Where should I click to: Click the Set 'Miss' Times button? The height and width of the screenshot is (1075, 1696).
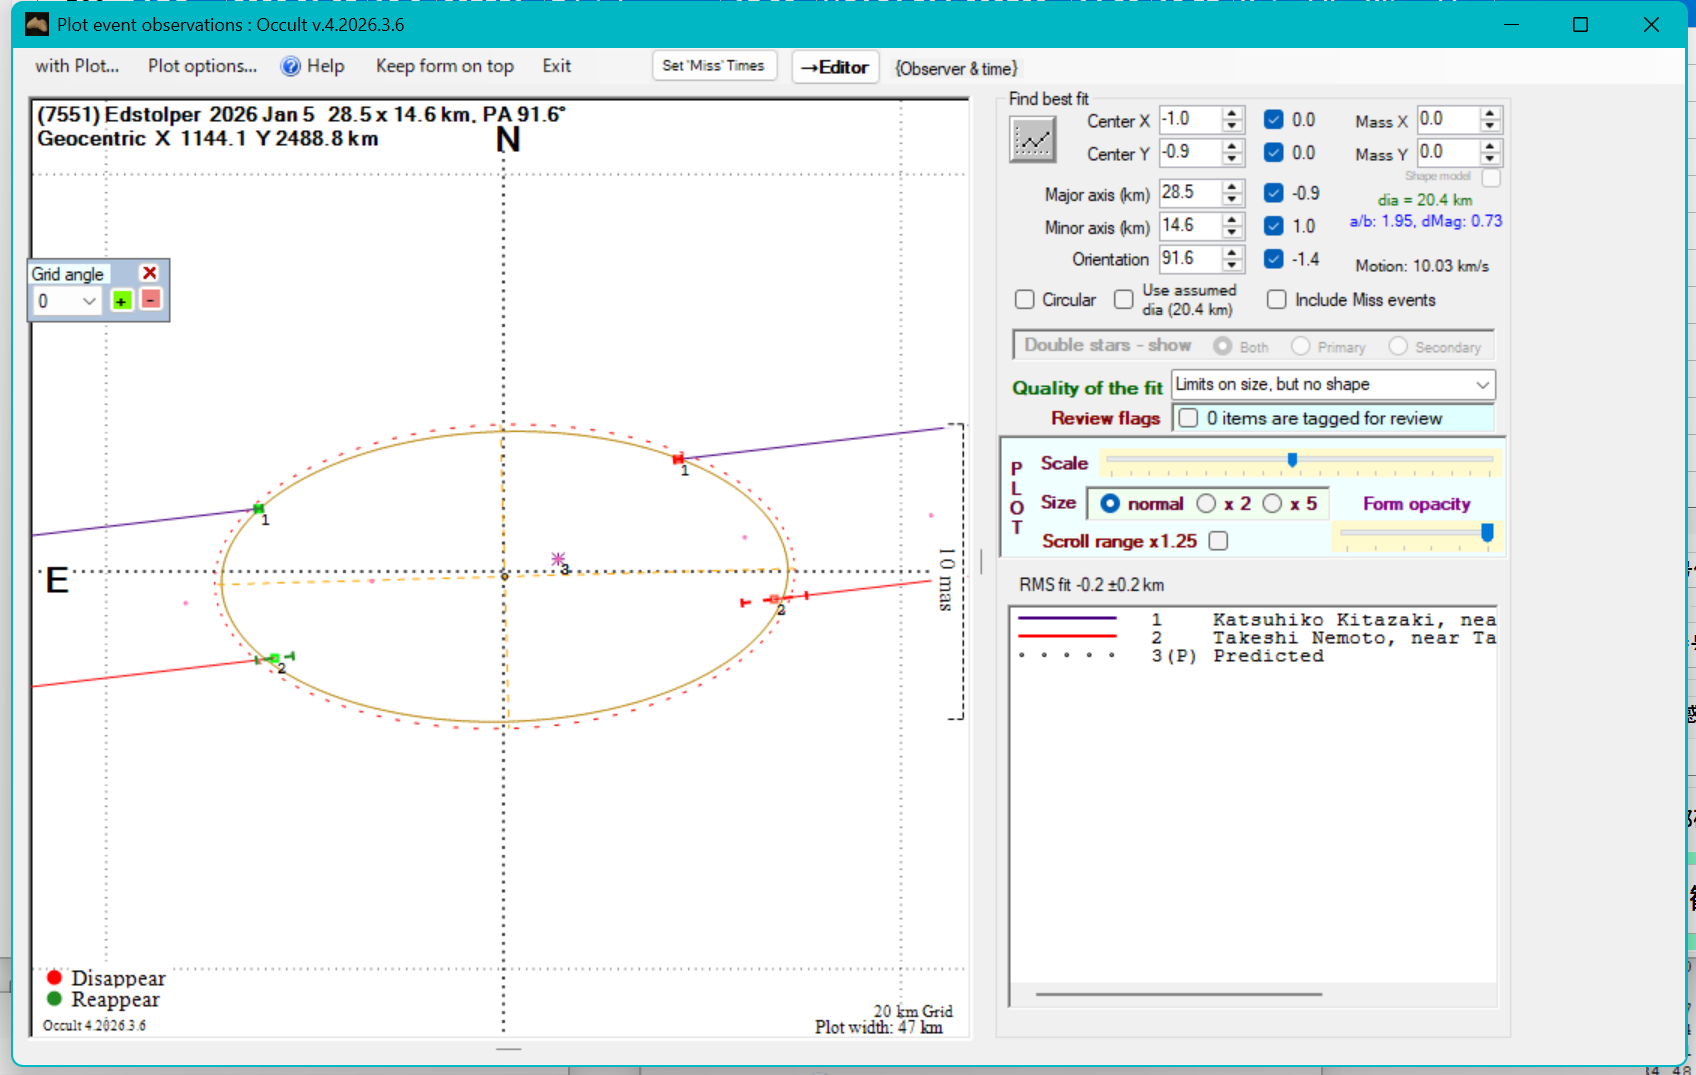pyautogui.click(x=713, y=66)
